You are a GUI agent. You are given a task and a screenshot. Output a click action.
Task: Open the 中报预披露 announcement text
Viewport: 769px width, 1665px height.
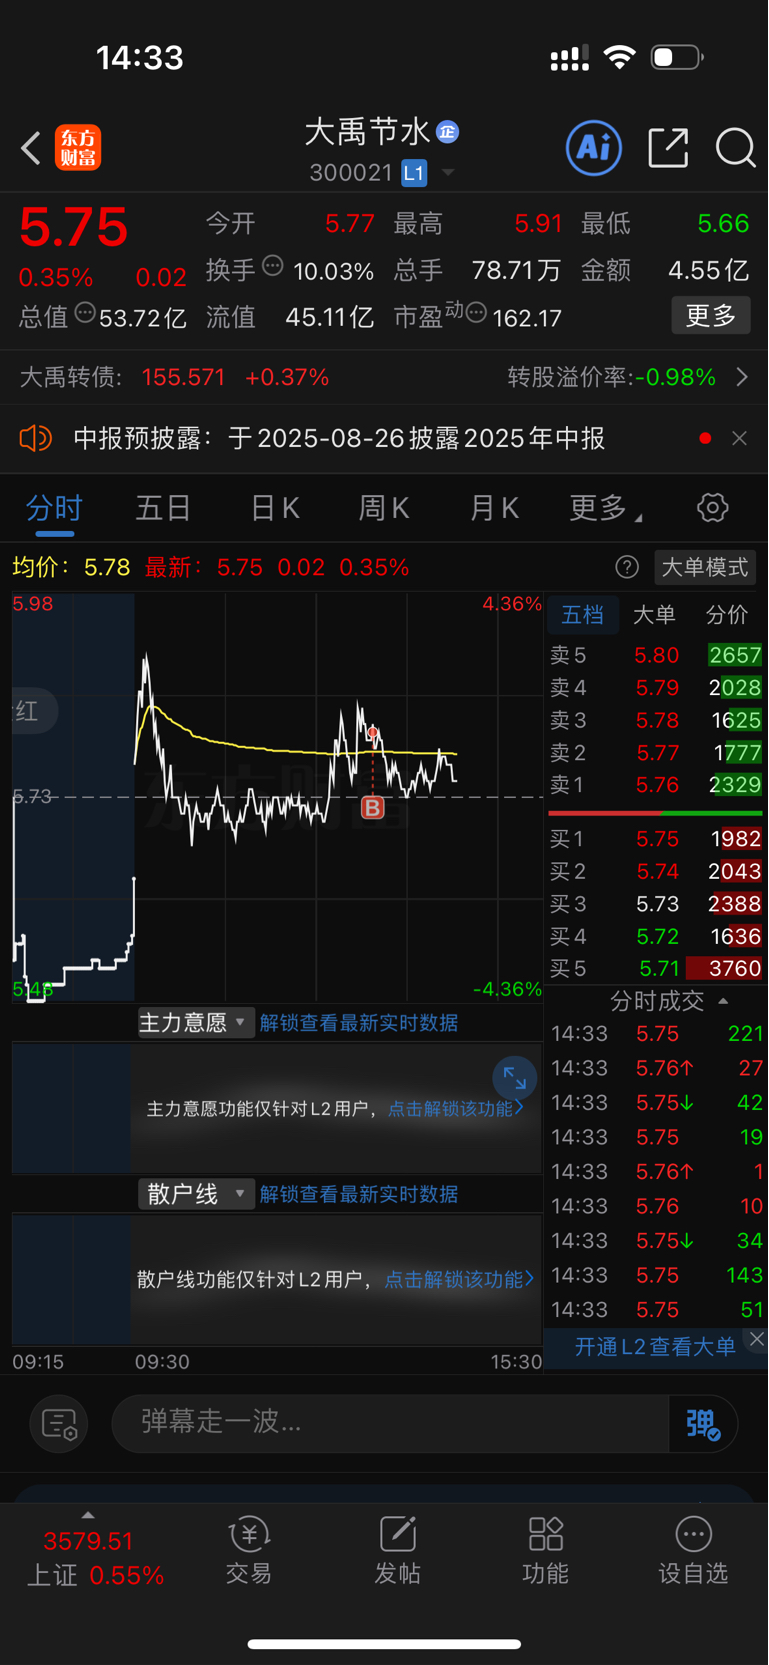[x=339, y=438]
